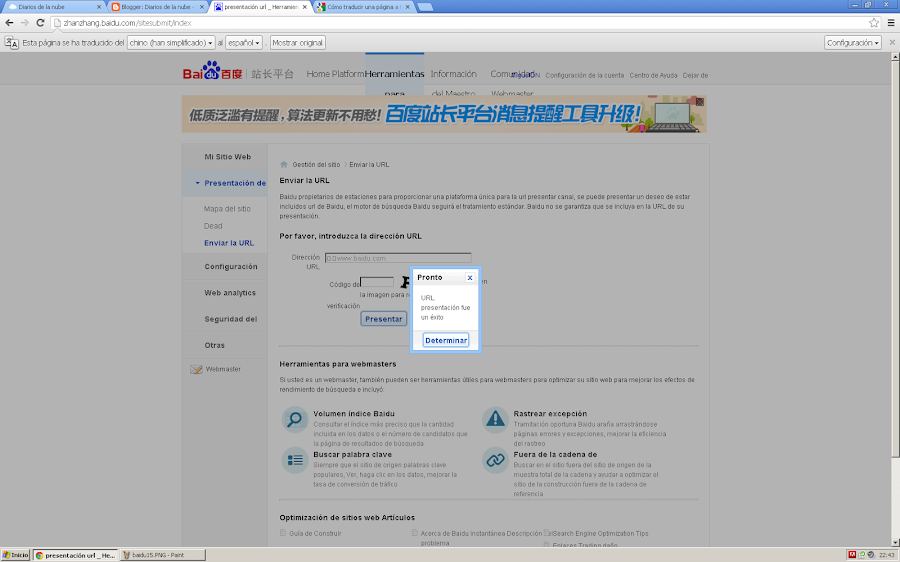This screenshot has height=562, width=900.
Task: Click the browser address bar
Action: tap(459, 23)
